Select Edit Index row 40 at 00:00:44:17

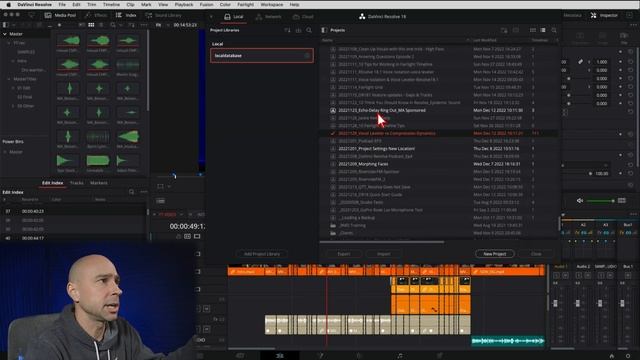tap(73, 238)
